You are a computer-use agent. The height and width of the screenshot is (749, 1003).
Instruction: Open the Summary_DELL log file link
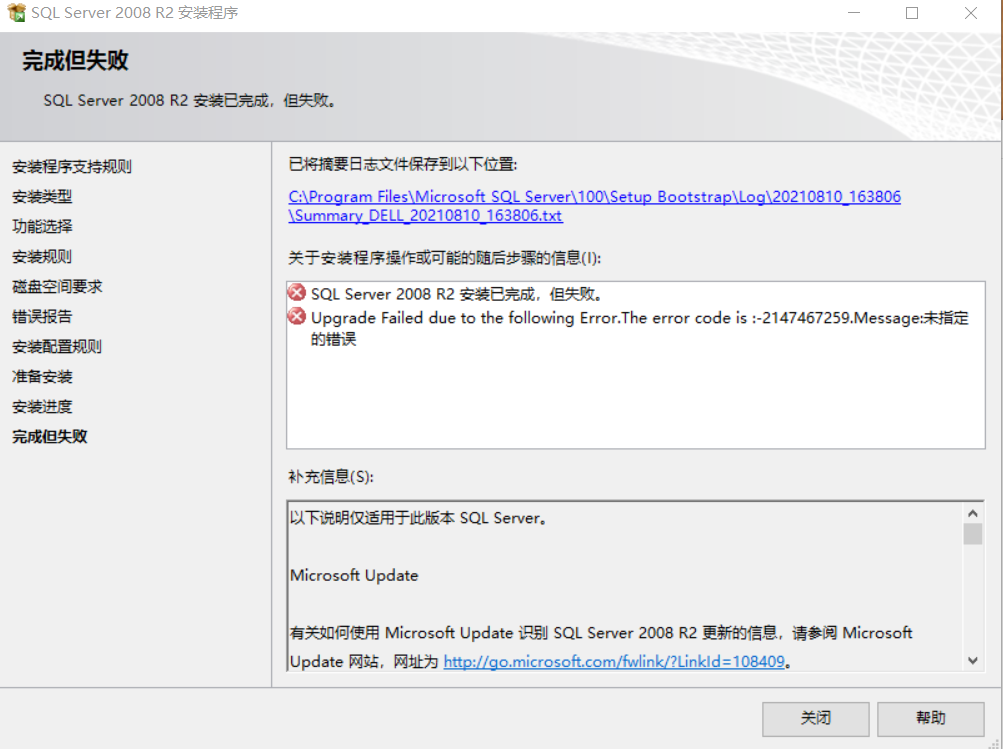click(x=594, y=206)
